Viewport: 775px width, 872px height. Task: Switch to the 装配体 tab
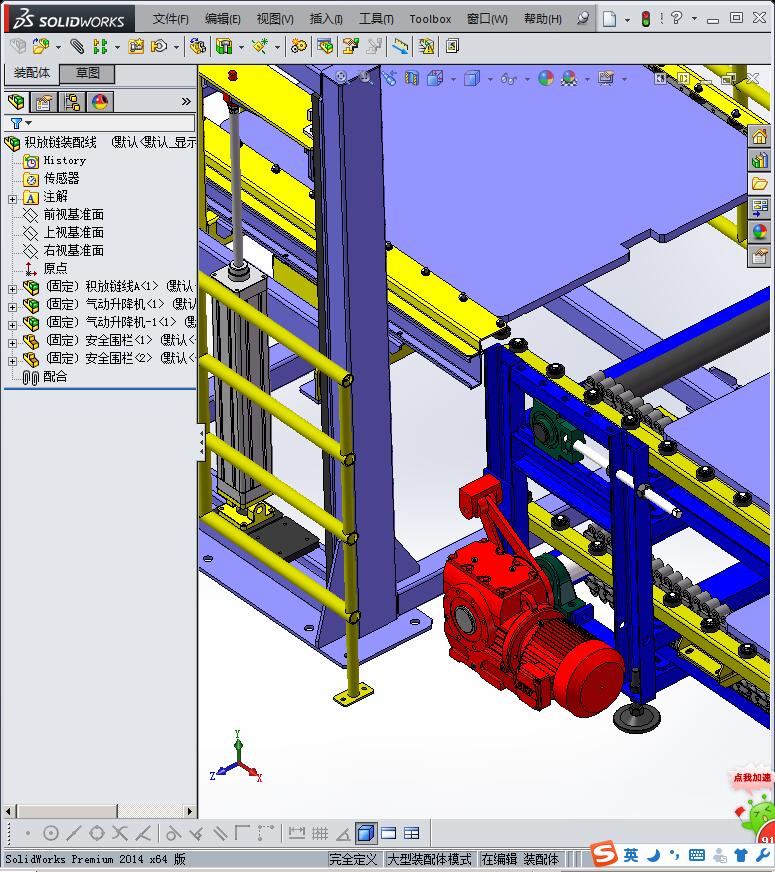tap(32, 73)
